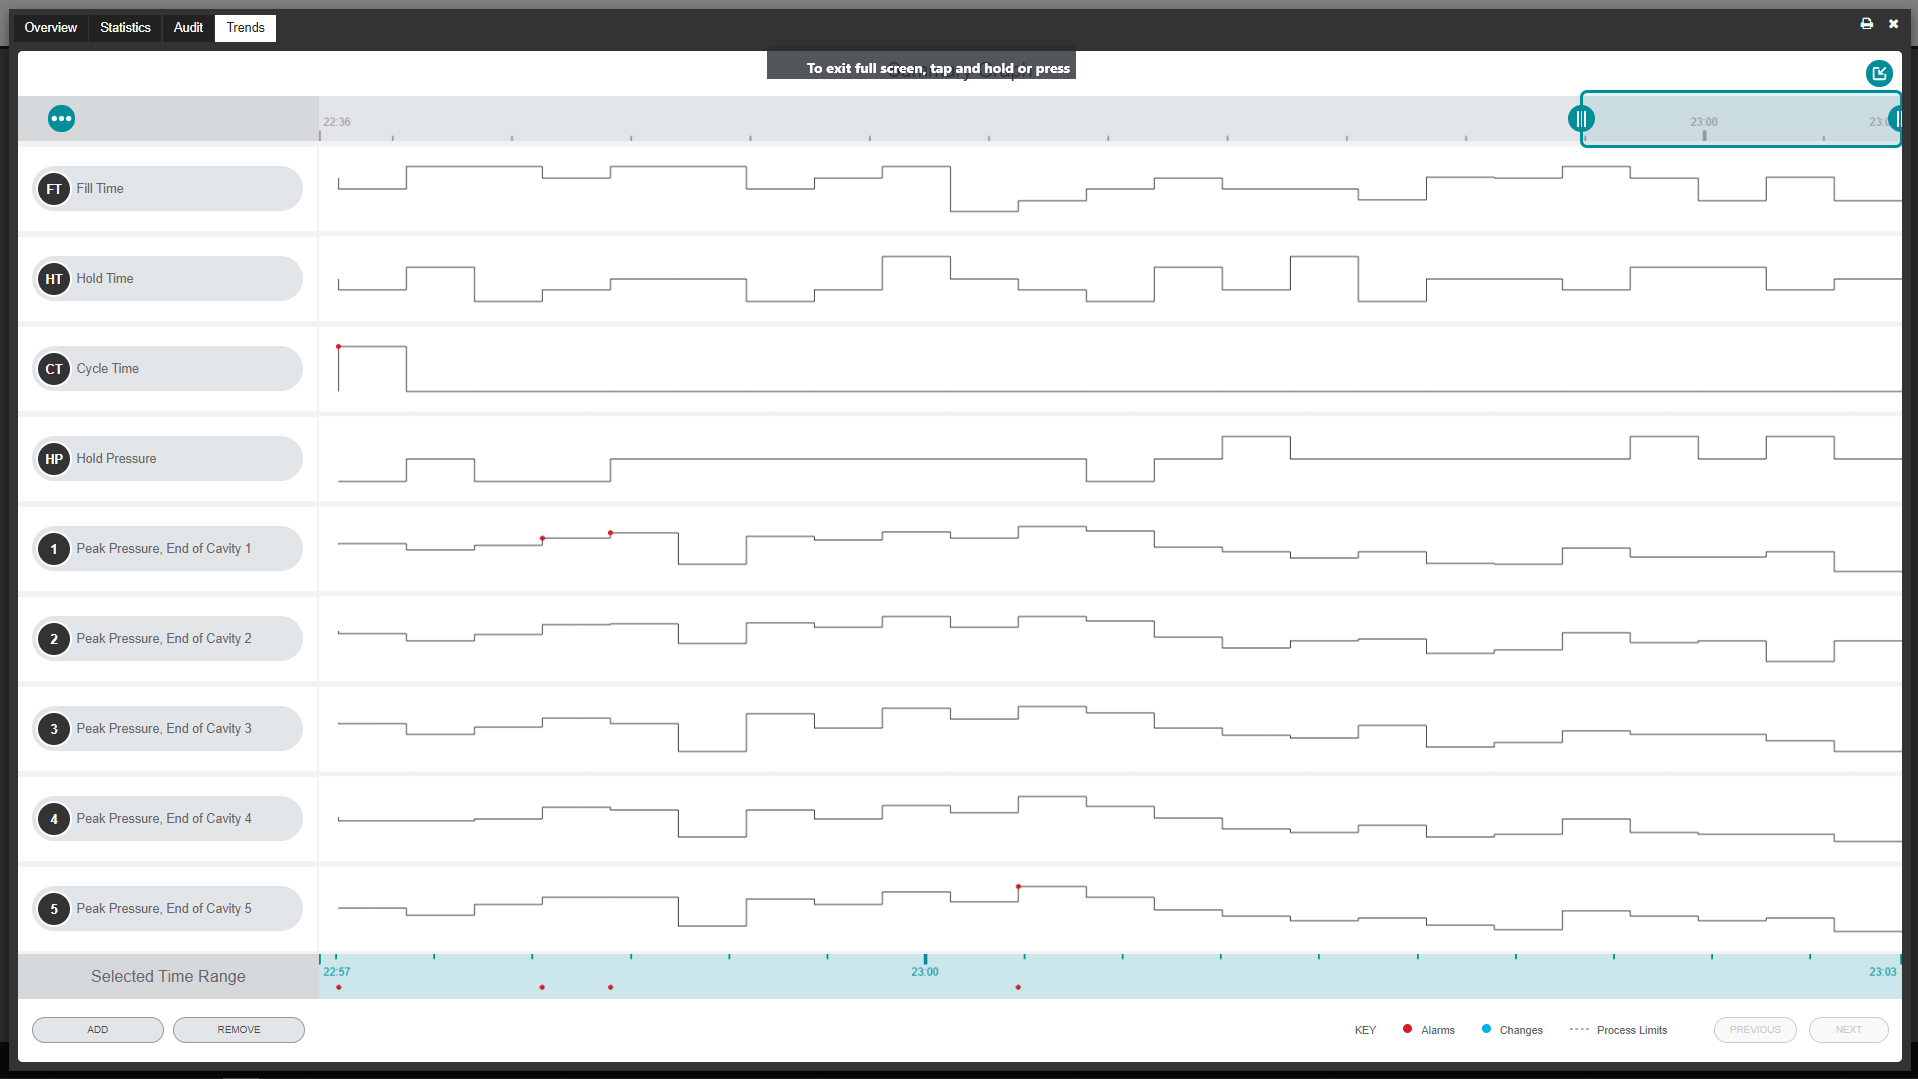Click the number 5 cavity badge

[x=54, y=909]
